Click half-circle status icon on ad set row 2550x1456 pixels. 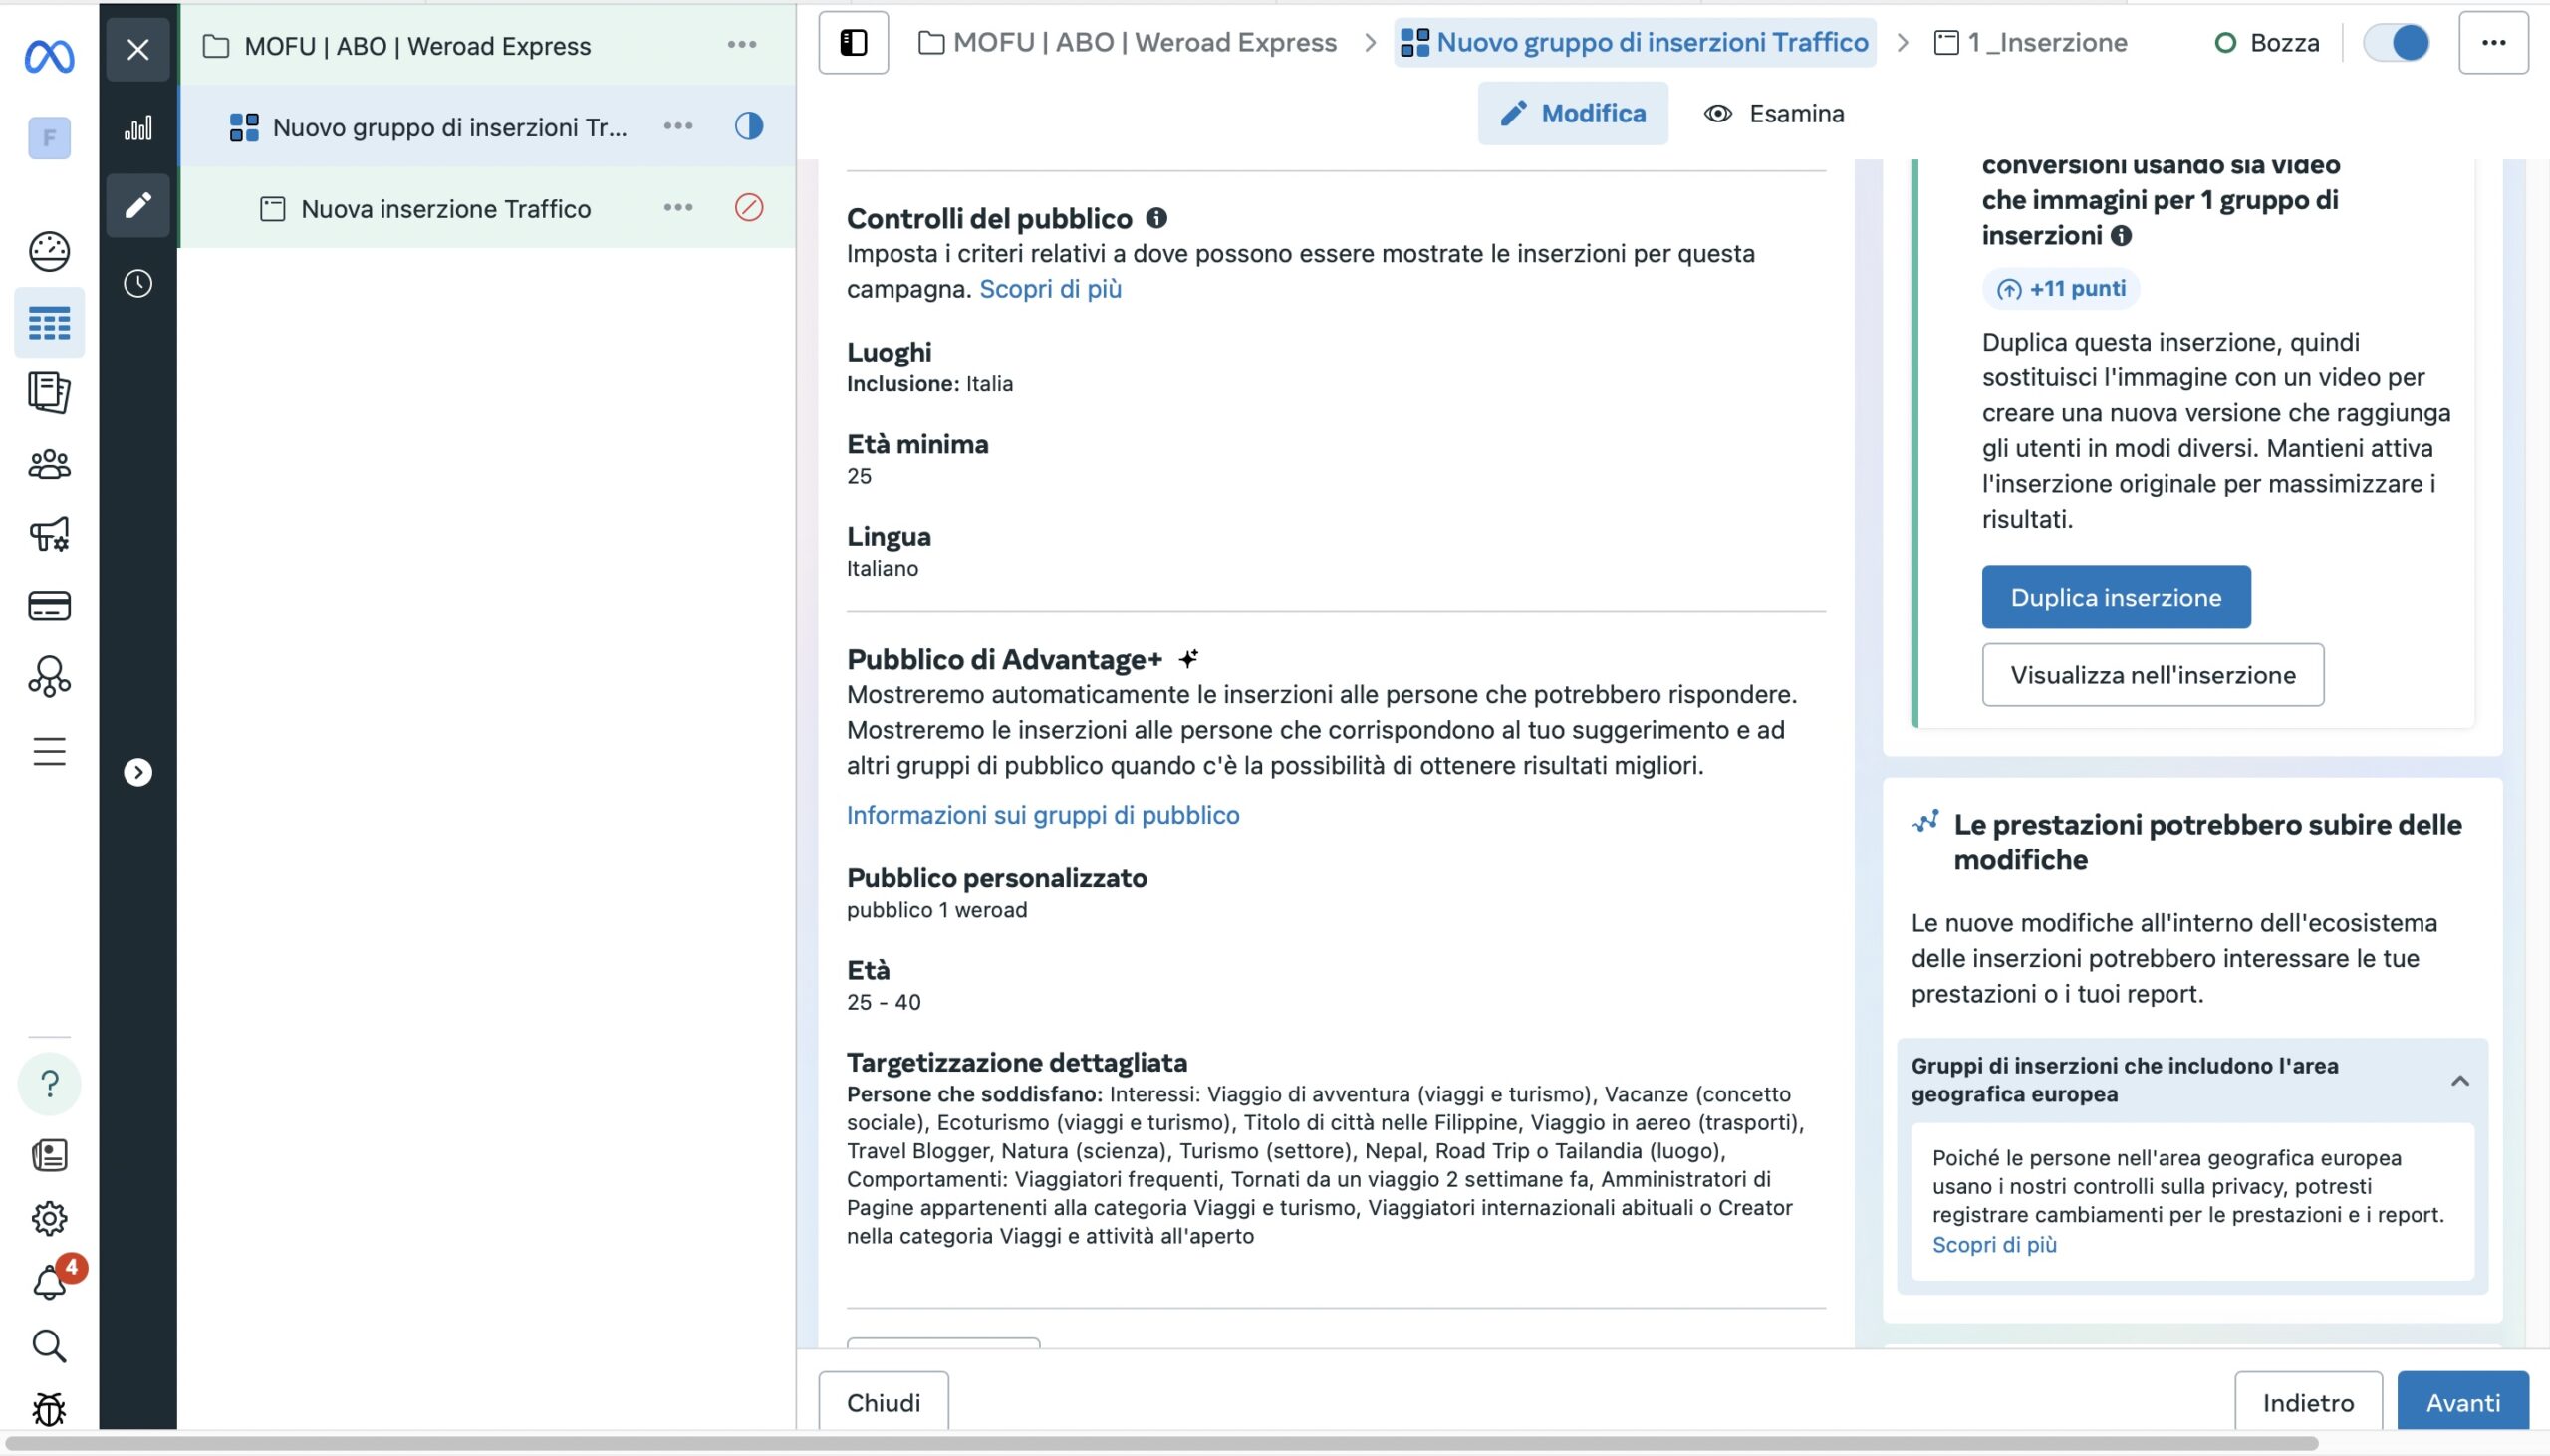click(x=749, y=126)
